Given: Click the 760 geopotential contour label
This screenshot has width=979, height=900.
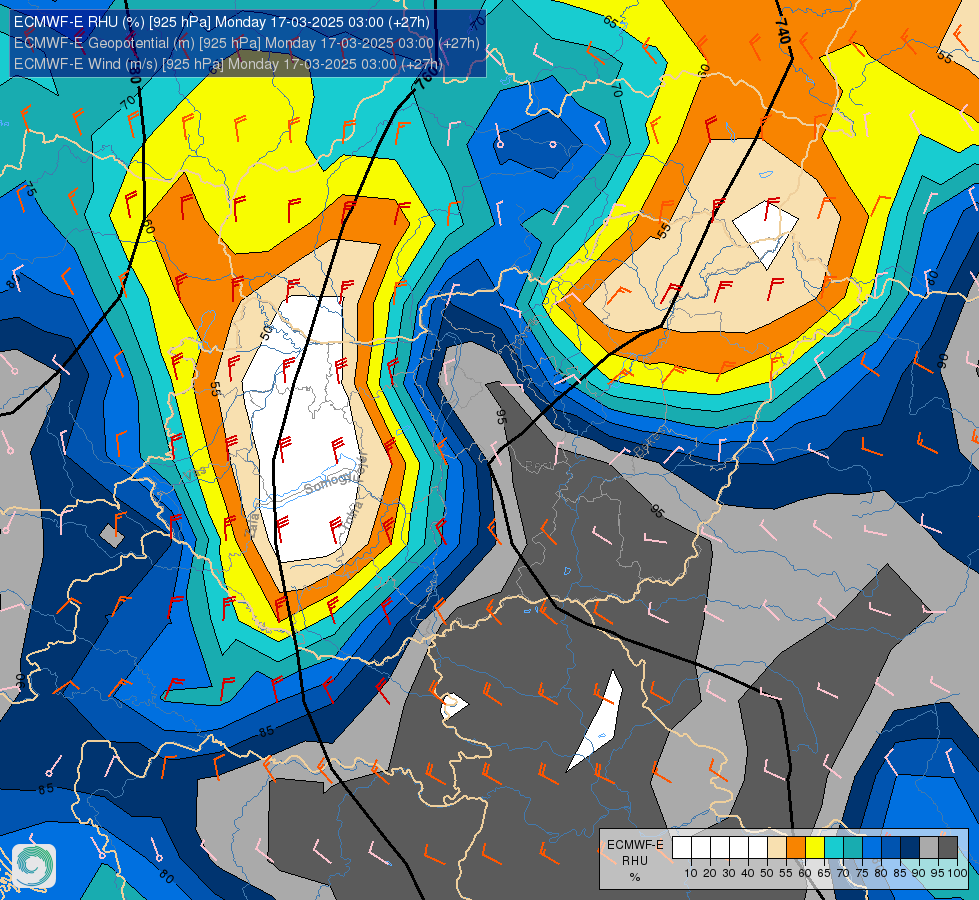Looking at the screenshot, I should coord(428,79).
